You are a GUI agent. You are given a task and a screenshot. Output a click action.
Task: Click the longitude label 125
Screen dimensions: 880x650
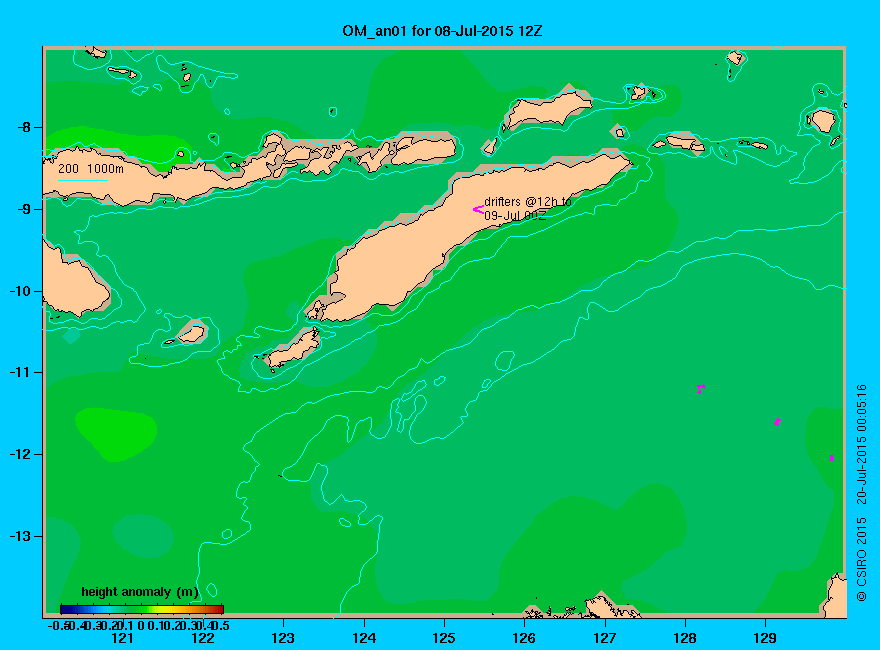point(444,638)
